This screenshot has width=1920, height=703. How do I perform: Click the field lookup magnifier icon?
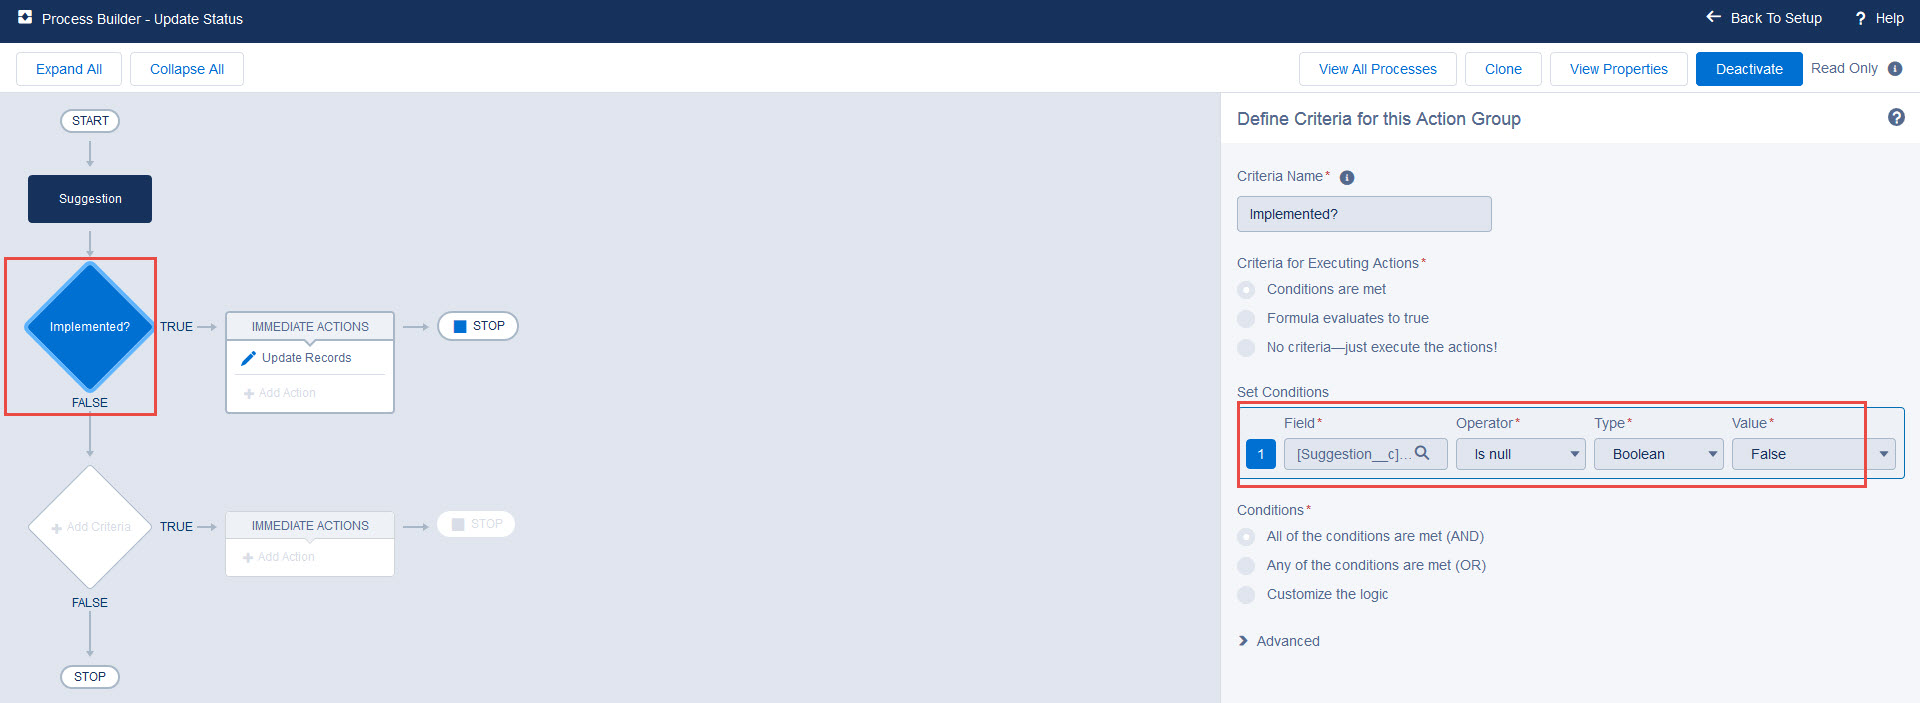pos(1422,453)
